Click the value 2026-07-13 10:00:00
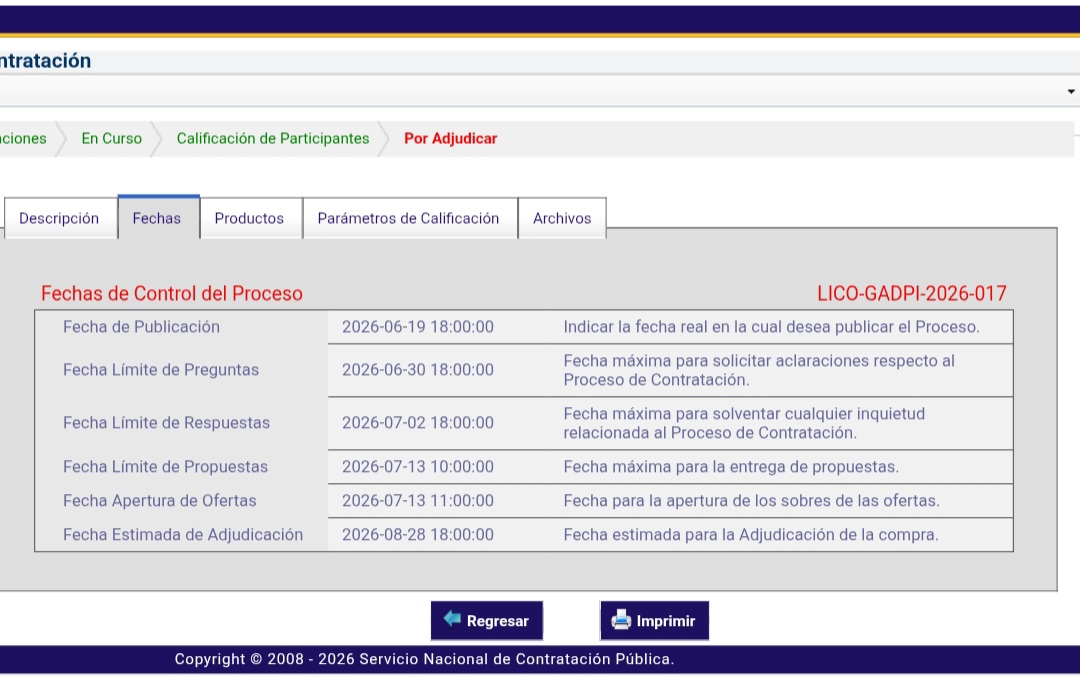The height and width of the screenshot is (677, 1080). tap(417, 467)
